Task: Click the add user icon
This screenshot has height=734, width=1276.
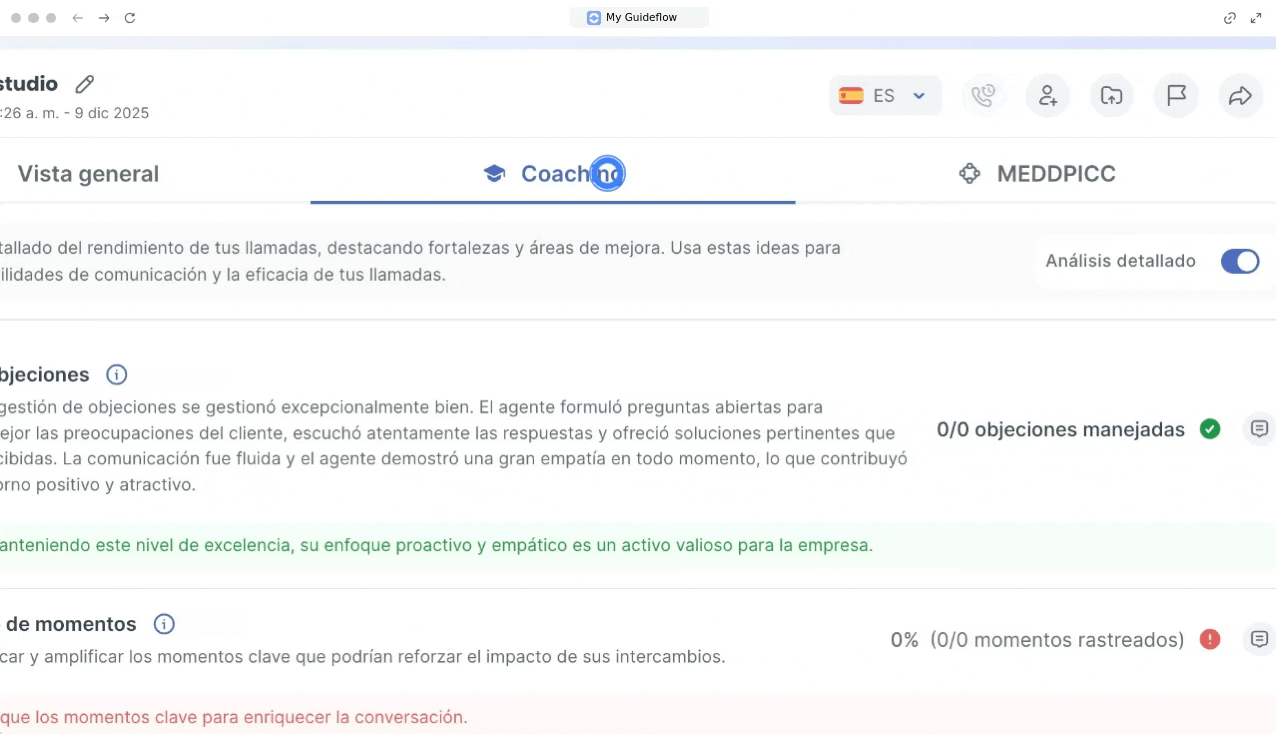Action: click(x=1047, y=96)
